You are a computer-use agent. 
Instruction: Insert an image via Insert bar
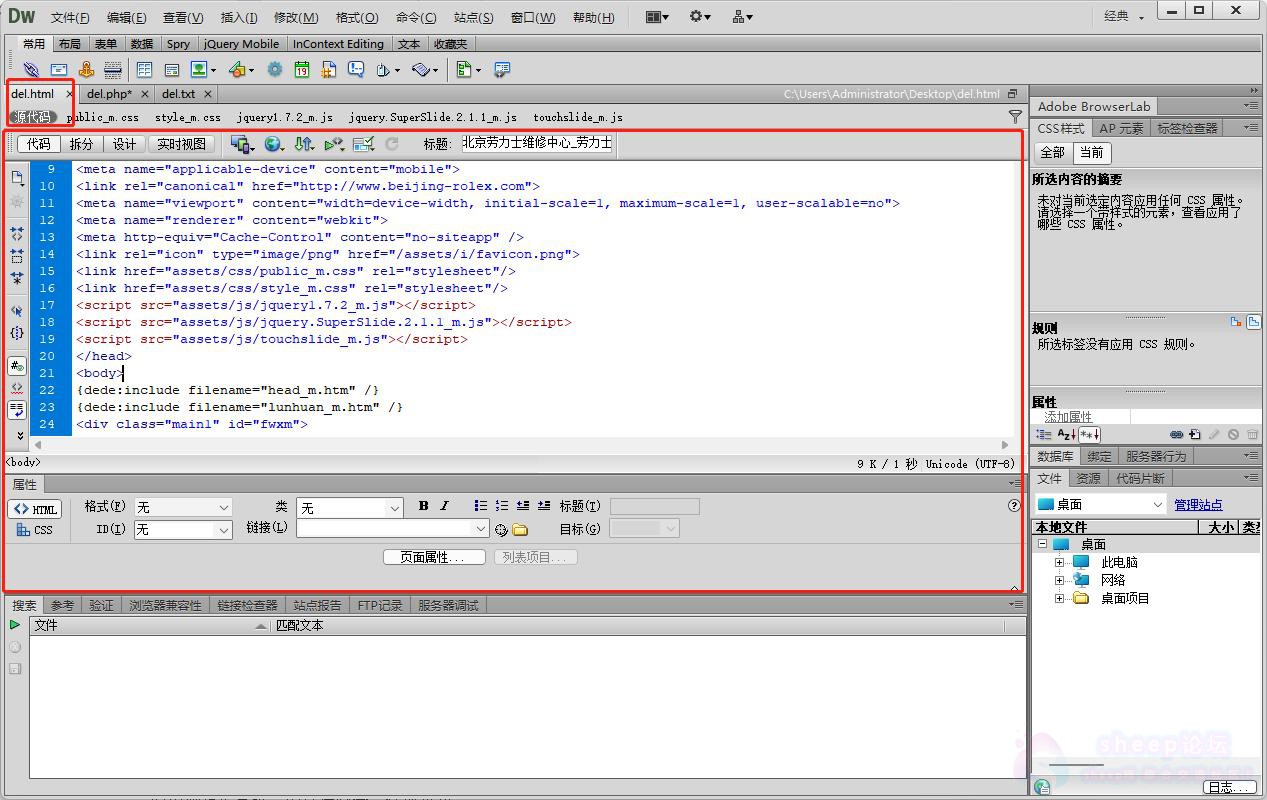pyautogui.click(x=199, y=70)
